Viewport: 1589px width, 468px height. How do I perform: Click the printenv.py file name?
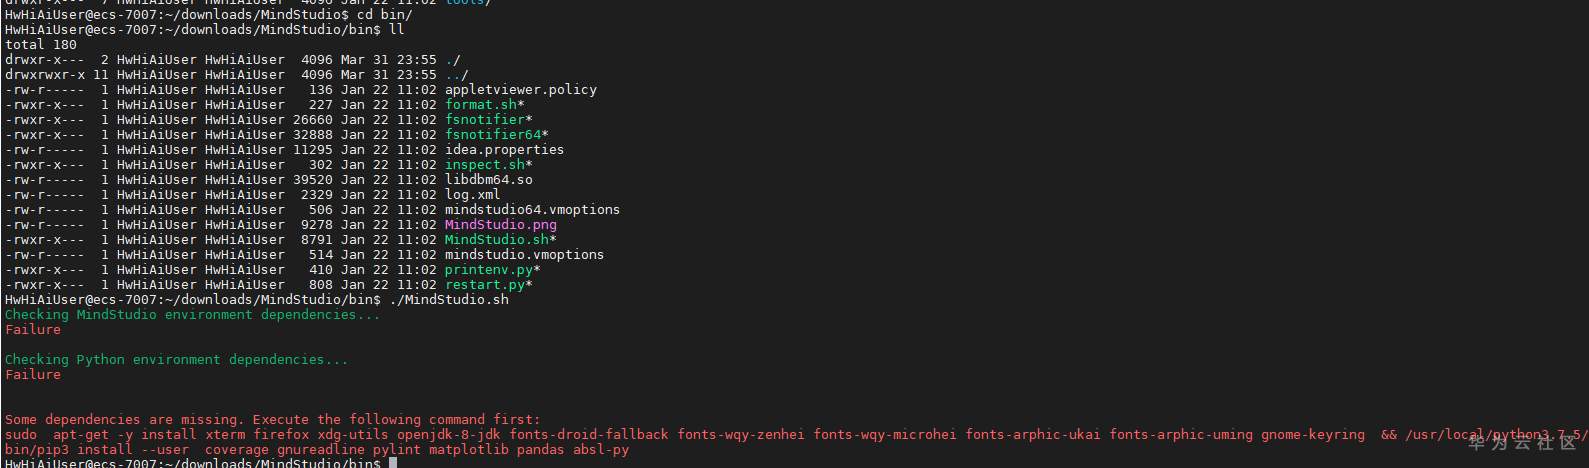(x=489, y=270)
